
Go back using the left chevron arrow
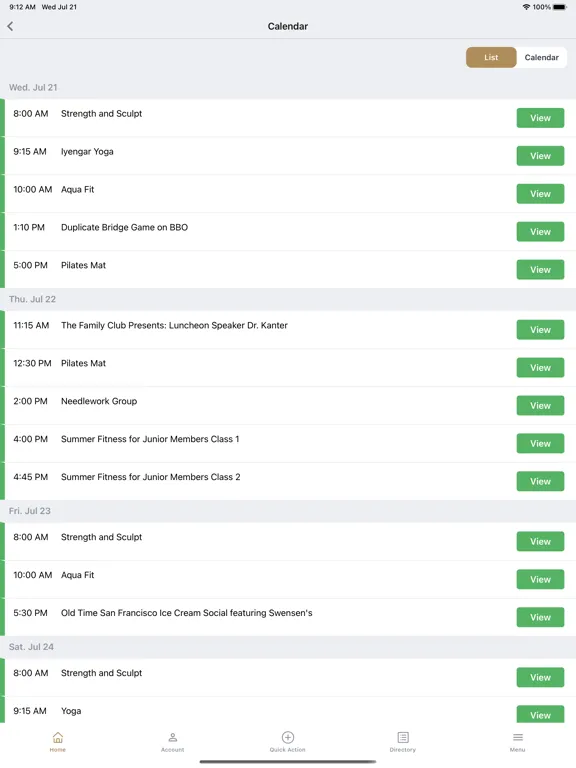pos(10,26)
